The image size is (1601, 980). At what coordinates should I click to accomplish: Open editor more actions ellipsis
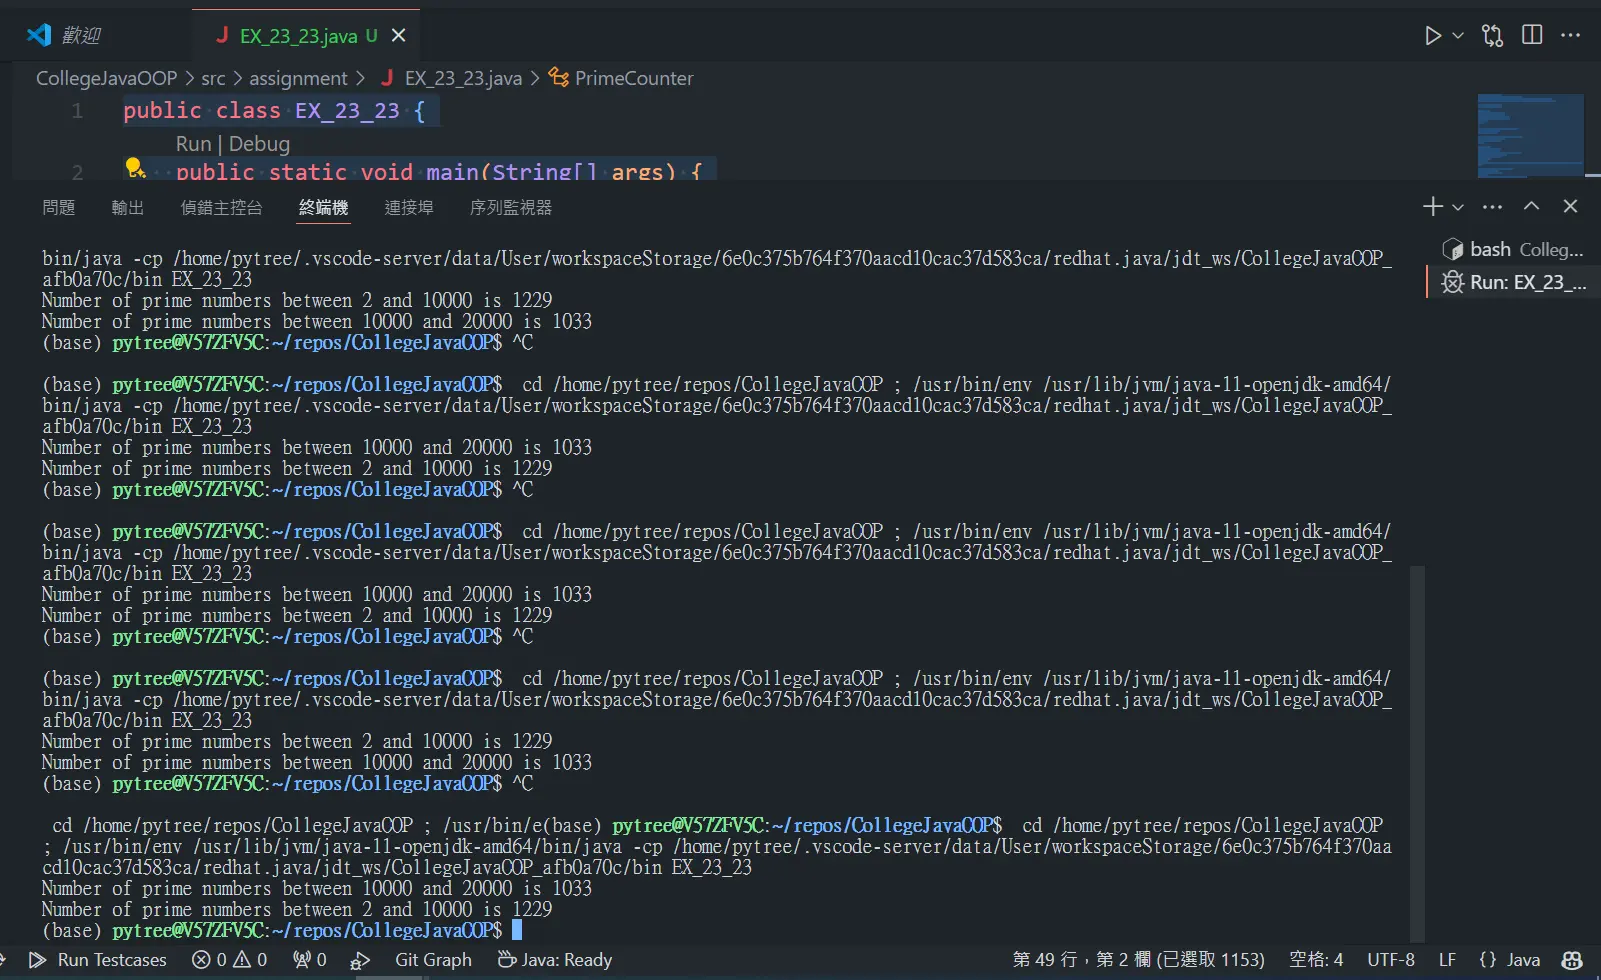coord(1570,35)
